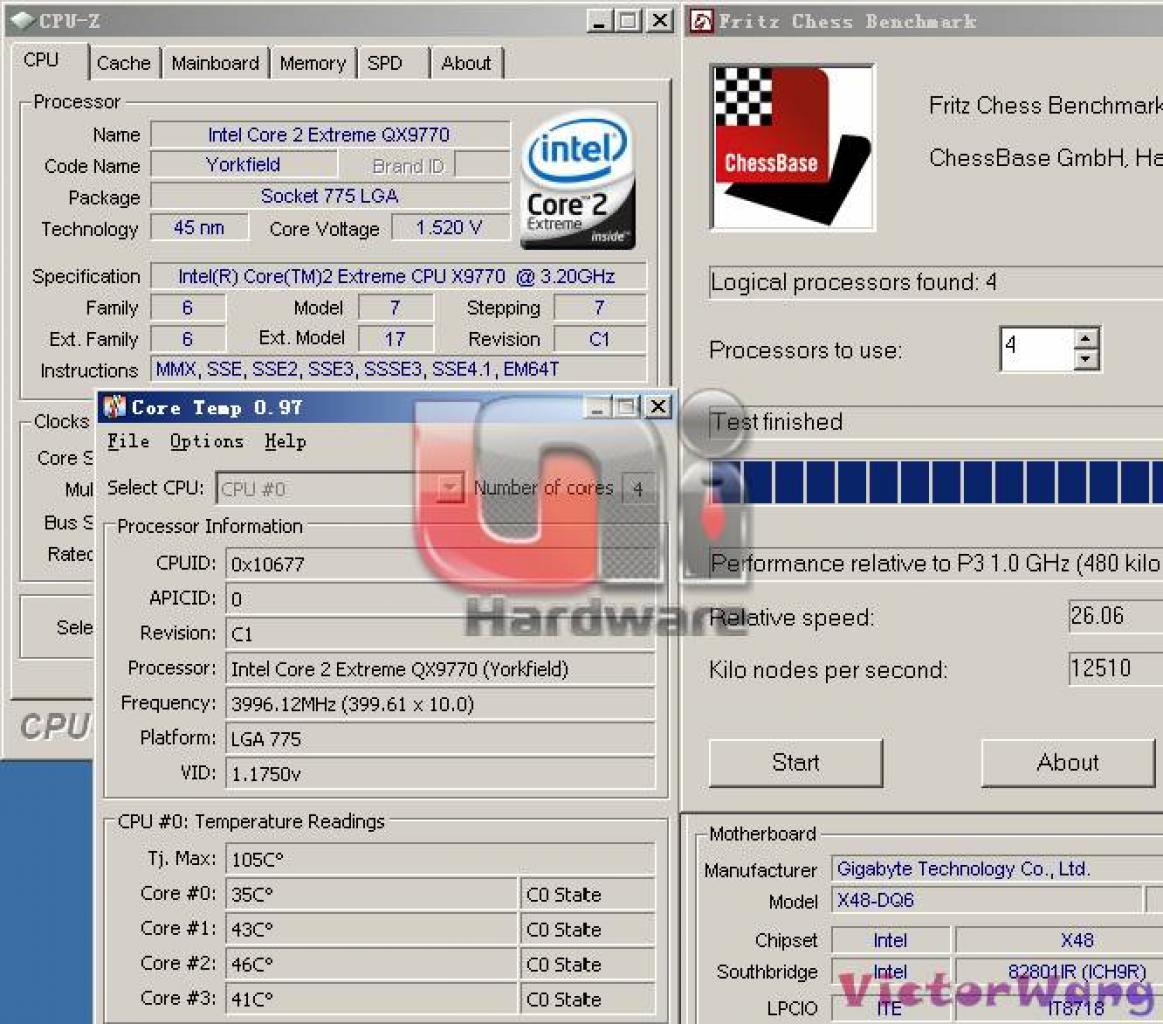
Task: Open the Mainboard tab in CPU-Z
Action: coord(215,63)
